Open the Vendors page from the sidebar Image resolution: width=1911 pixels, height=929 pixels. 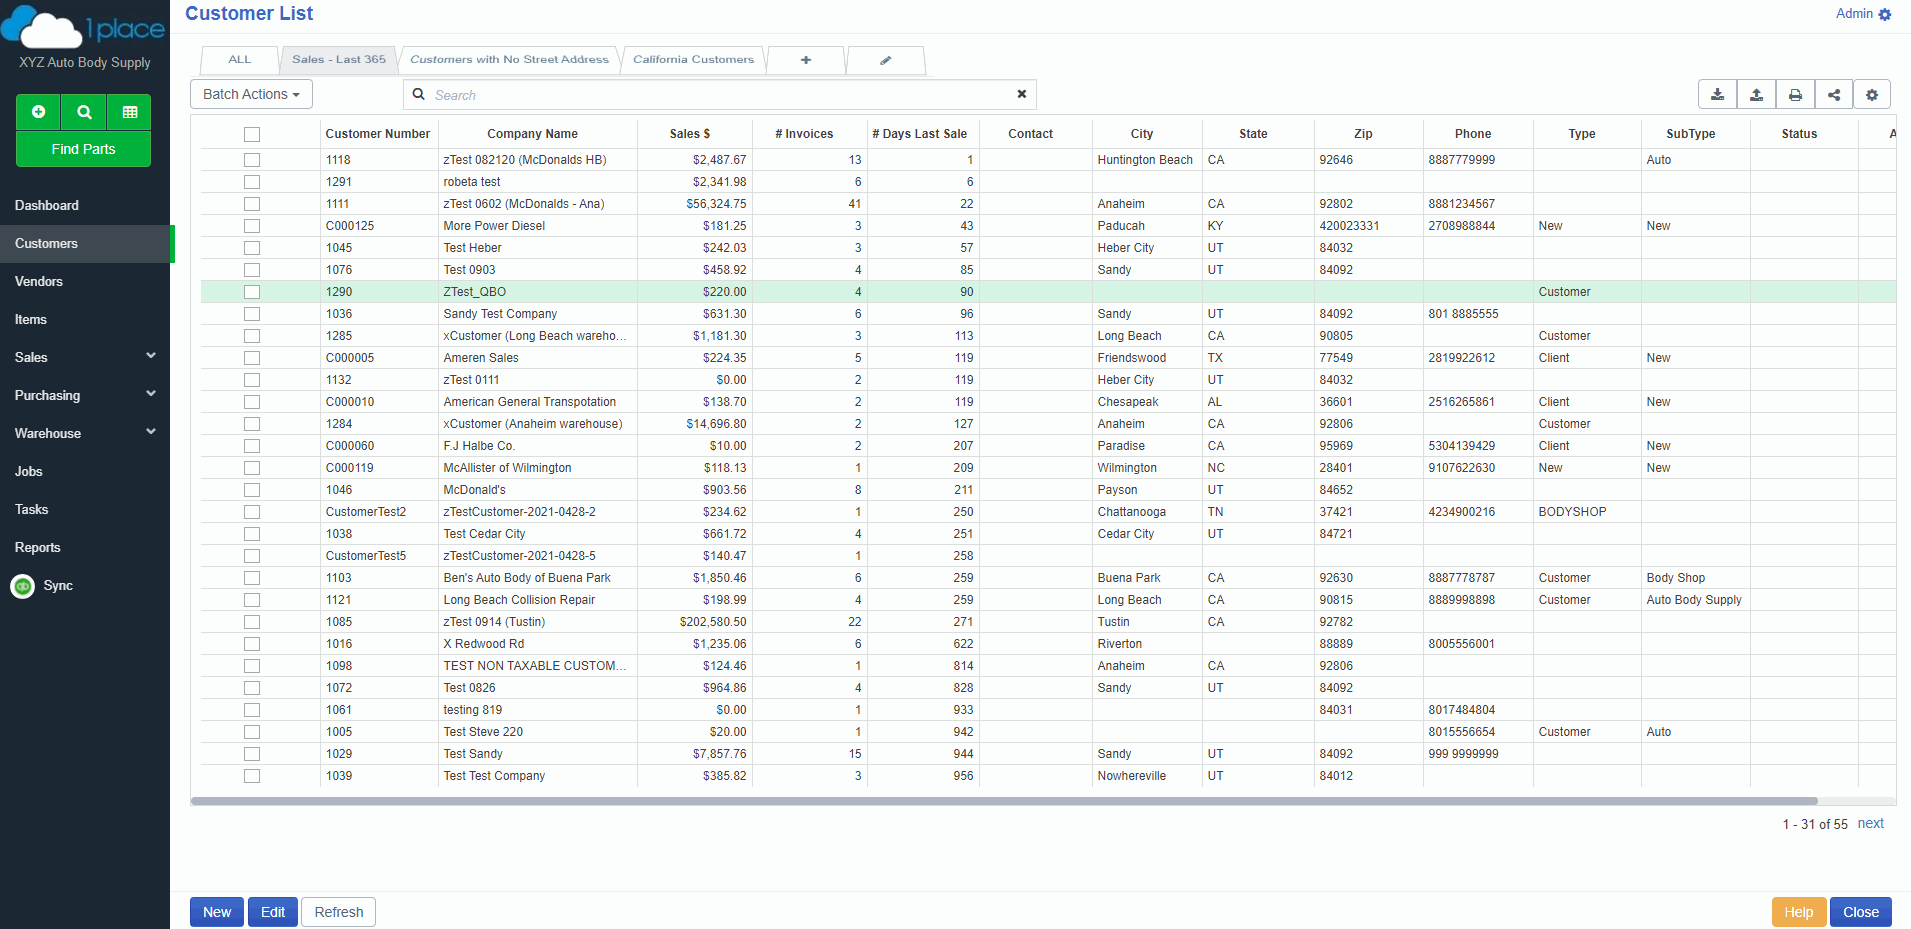tap(39, 281)
